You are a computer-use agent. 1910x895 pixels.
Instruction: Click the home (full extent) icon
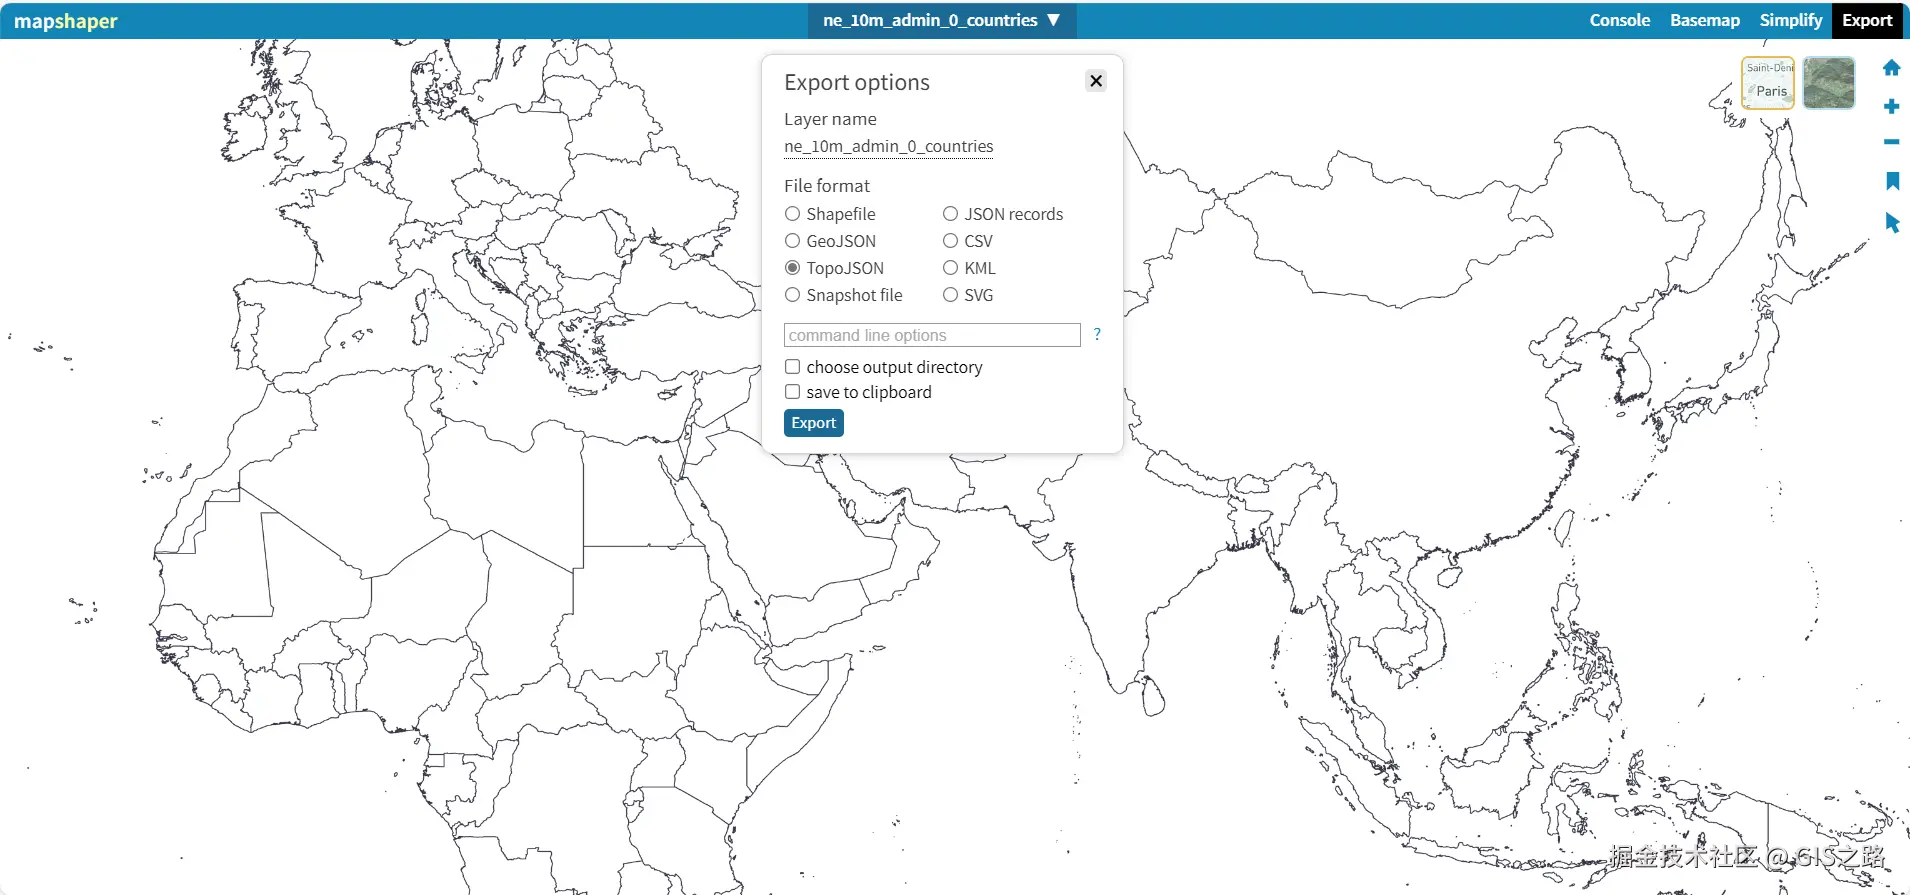[1891, 68]
